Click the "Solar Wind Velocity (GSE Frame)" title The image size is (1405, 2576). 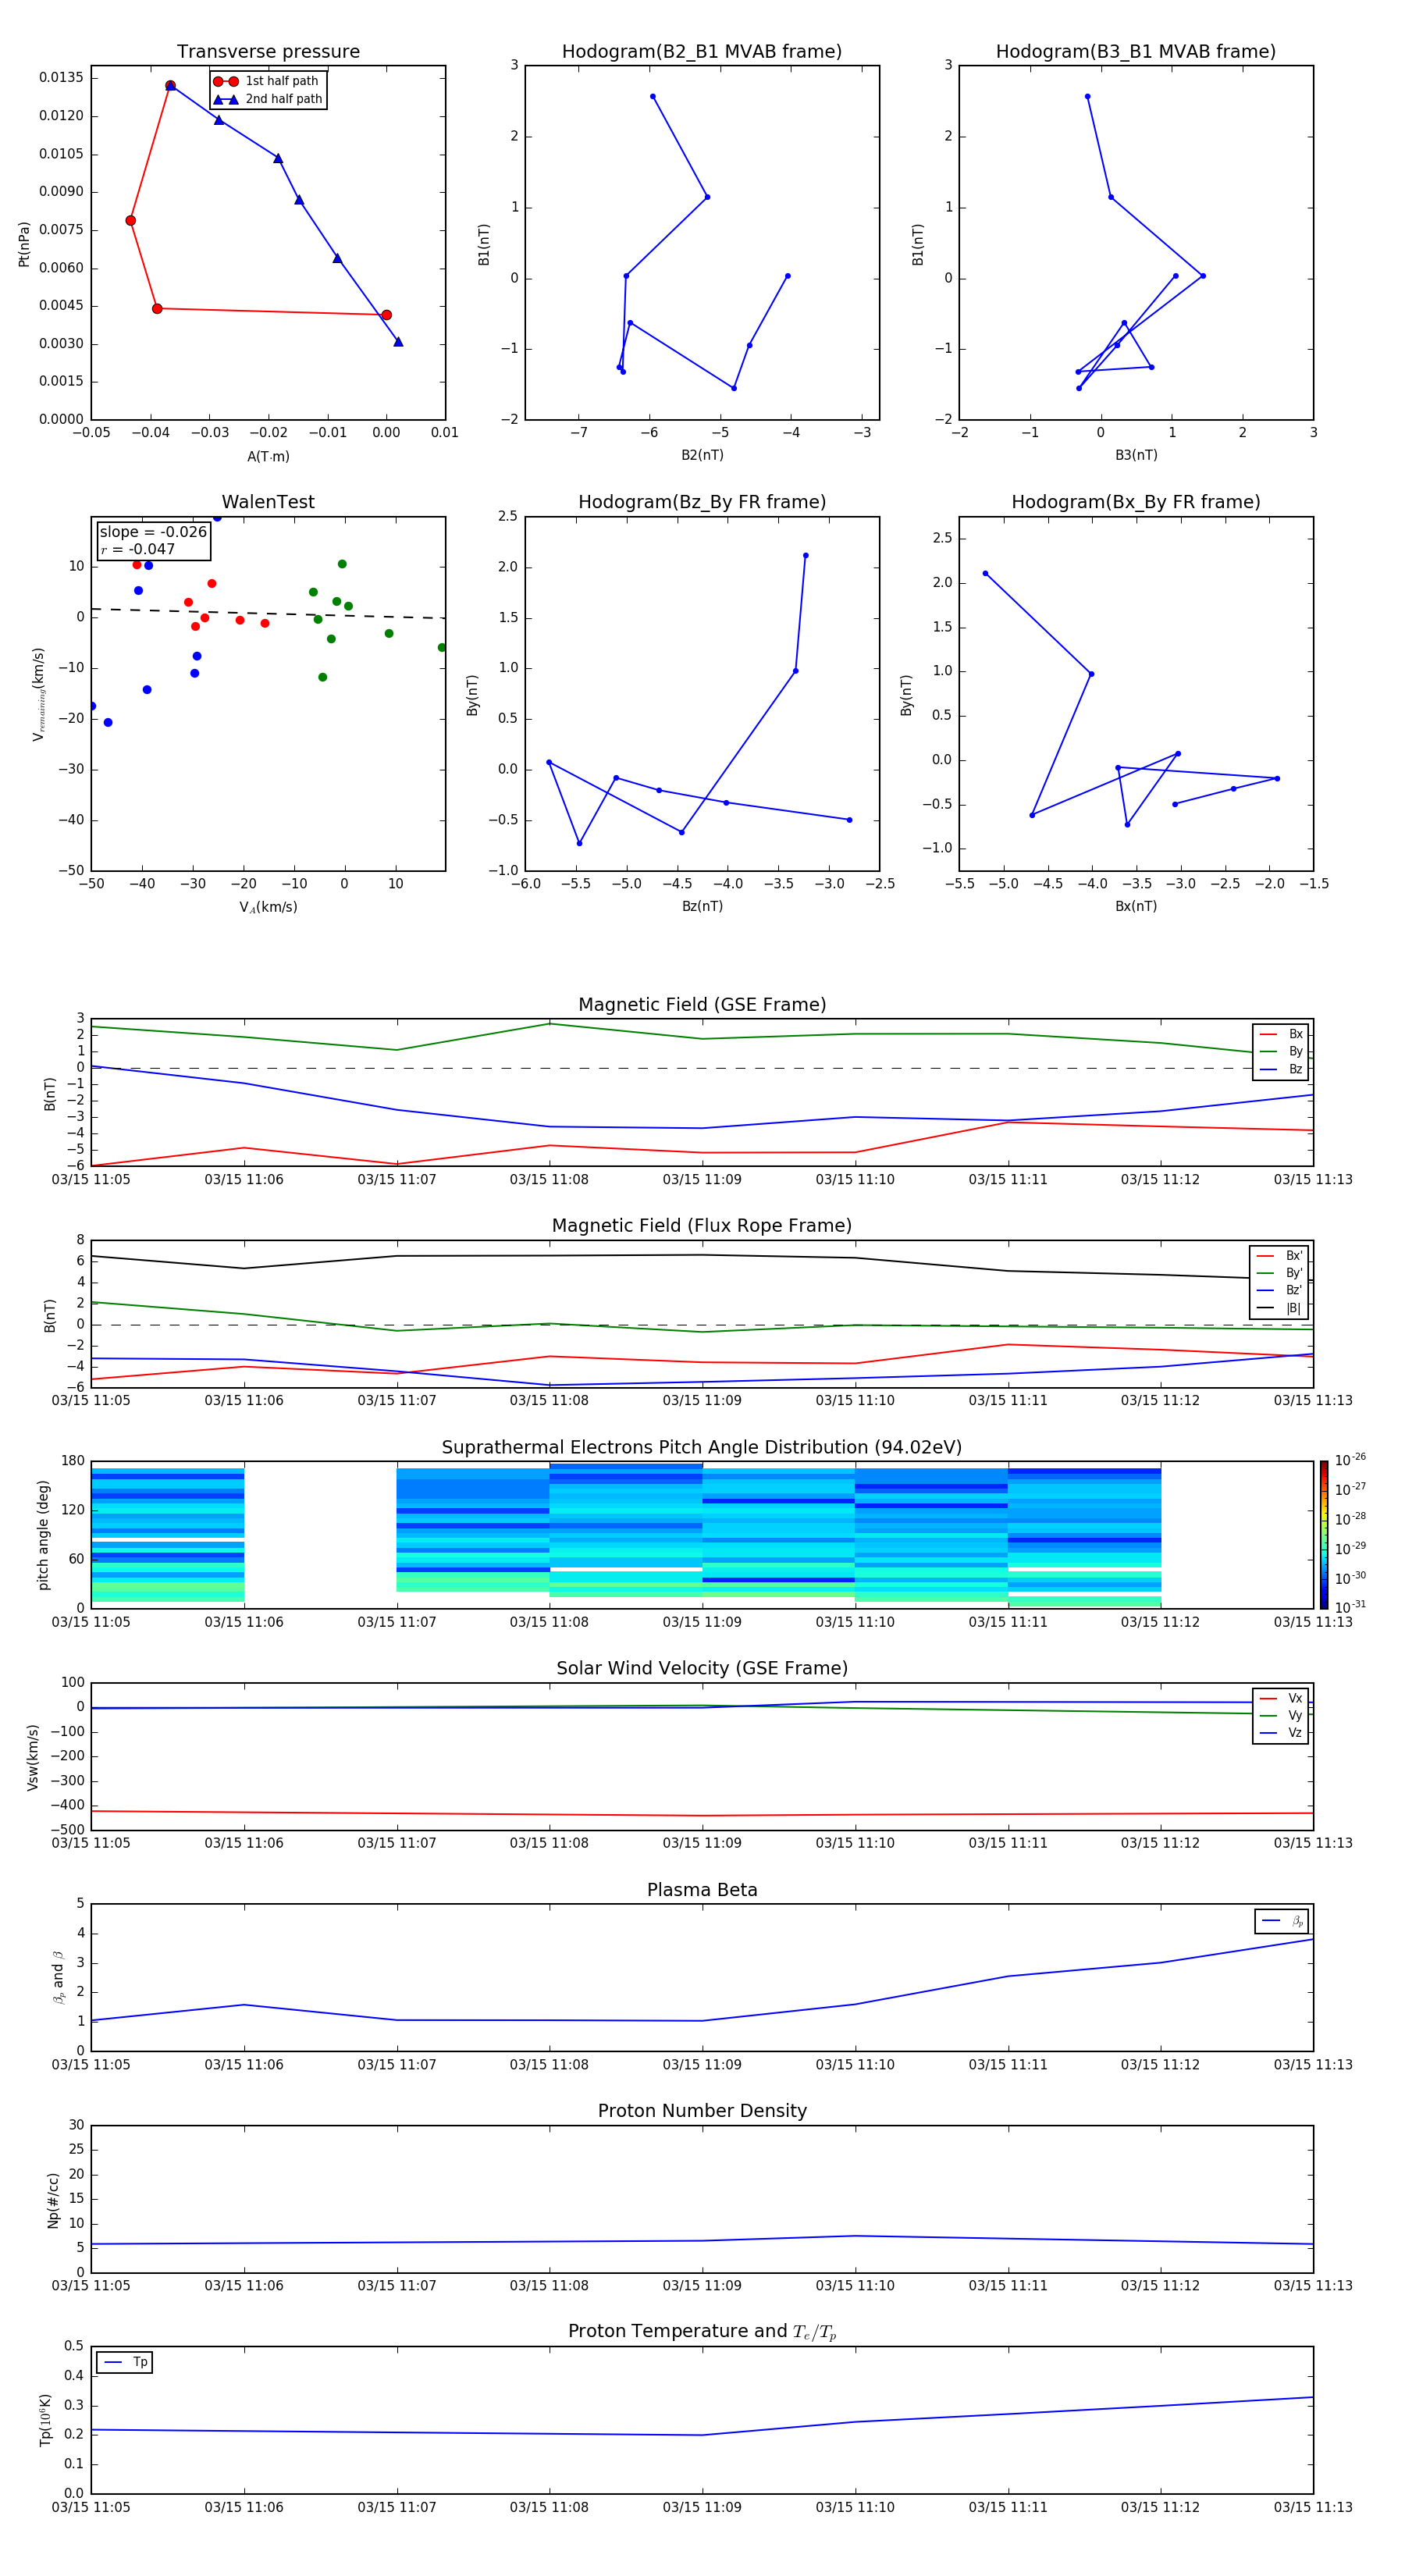[x=702, y=1668]
